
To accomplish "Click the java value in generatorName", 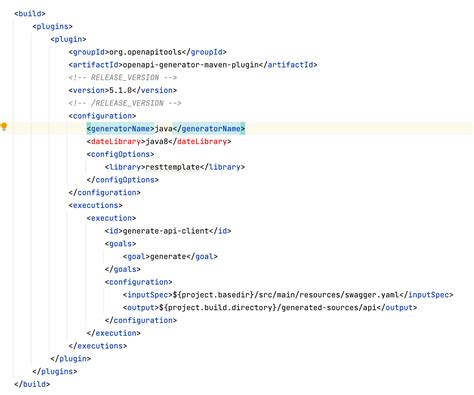I will click(163, 129).
